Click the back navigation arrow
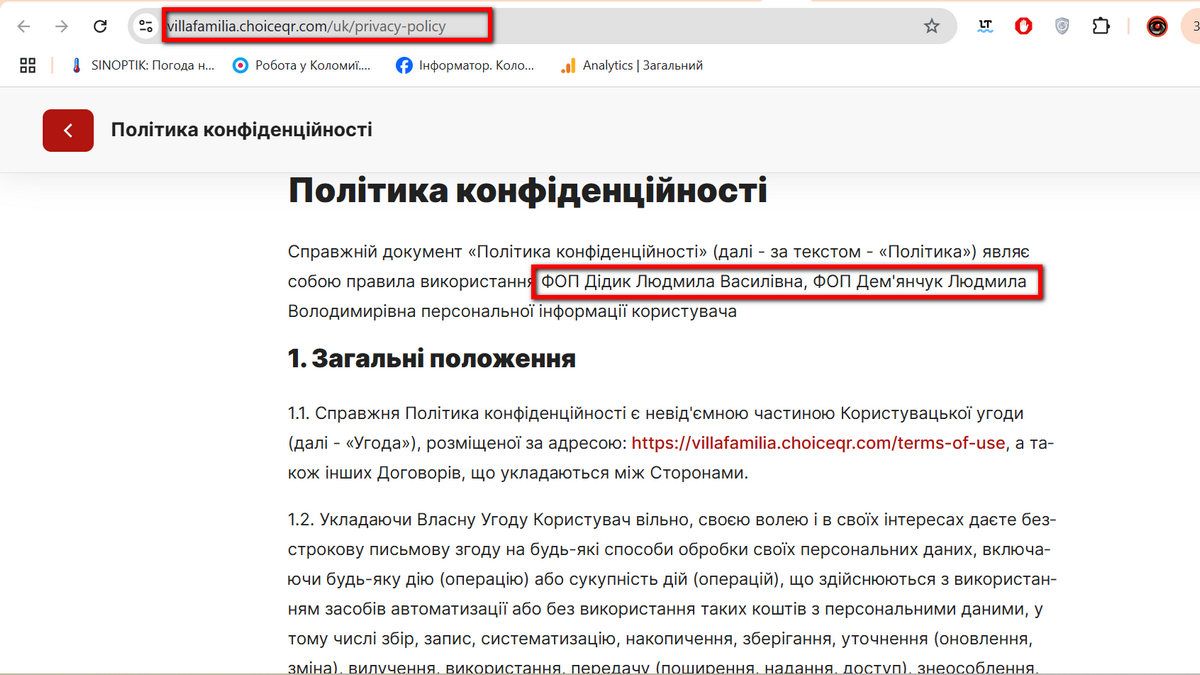The image size is (1200, 675). 23,26
